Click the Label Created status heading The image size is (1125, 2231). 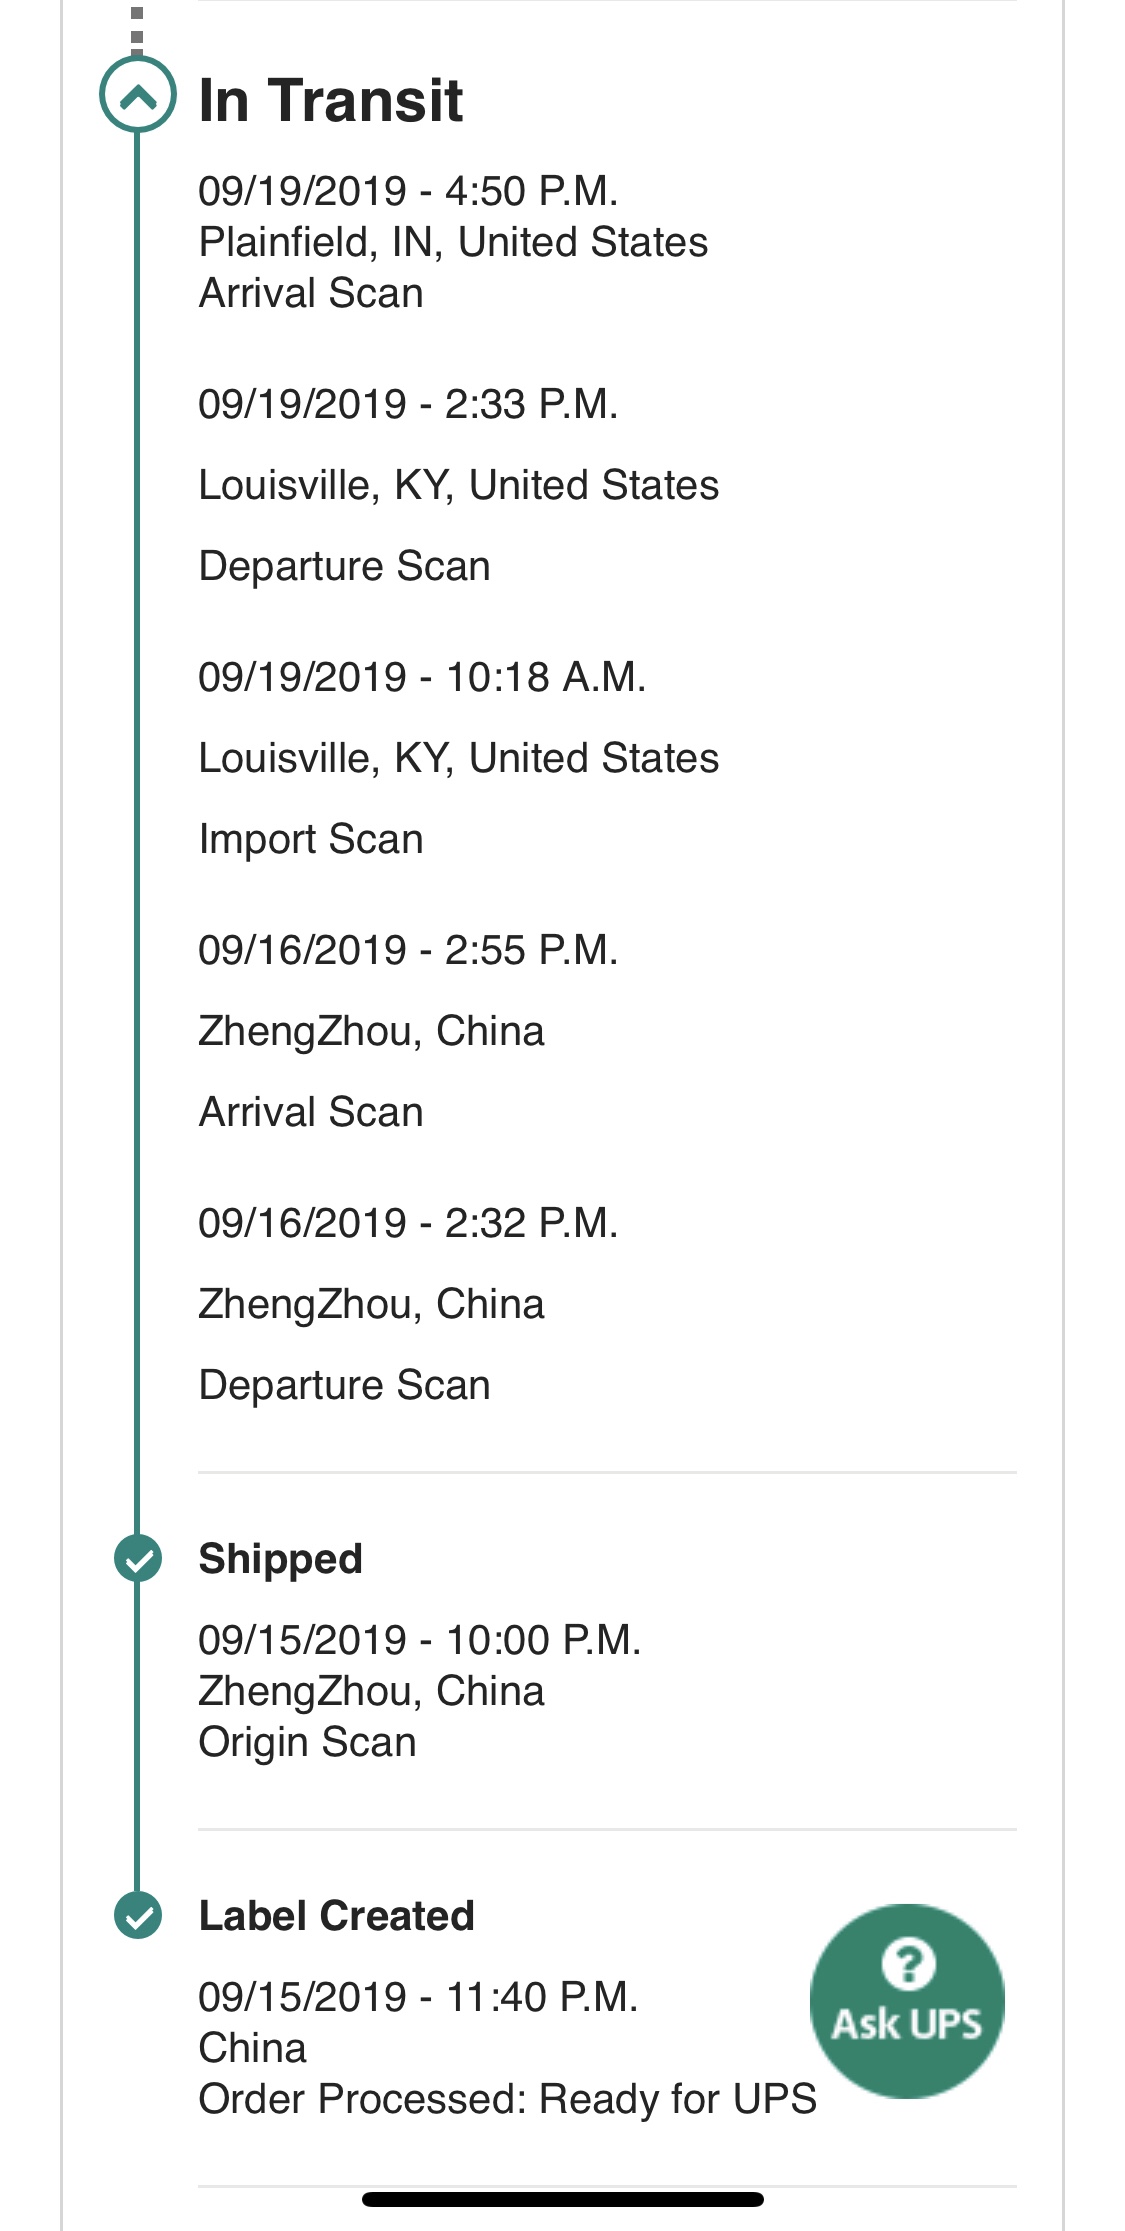(336, 1916)
